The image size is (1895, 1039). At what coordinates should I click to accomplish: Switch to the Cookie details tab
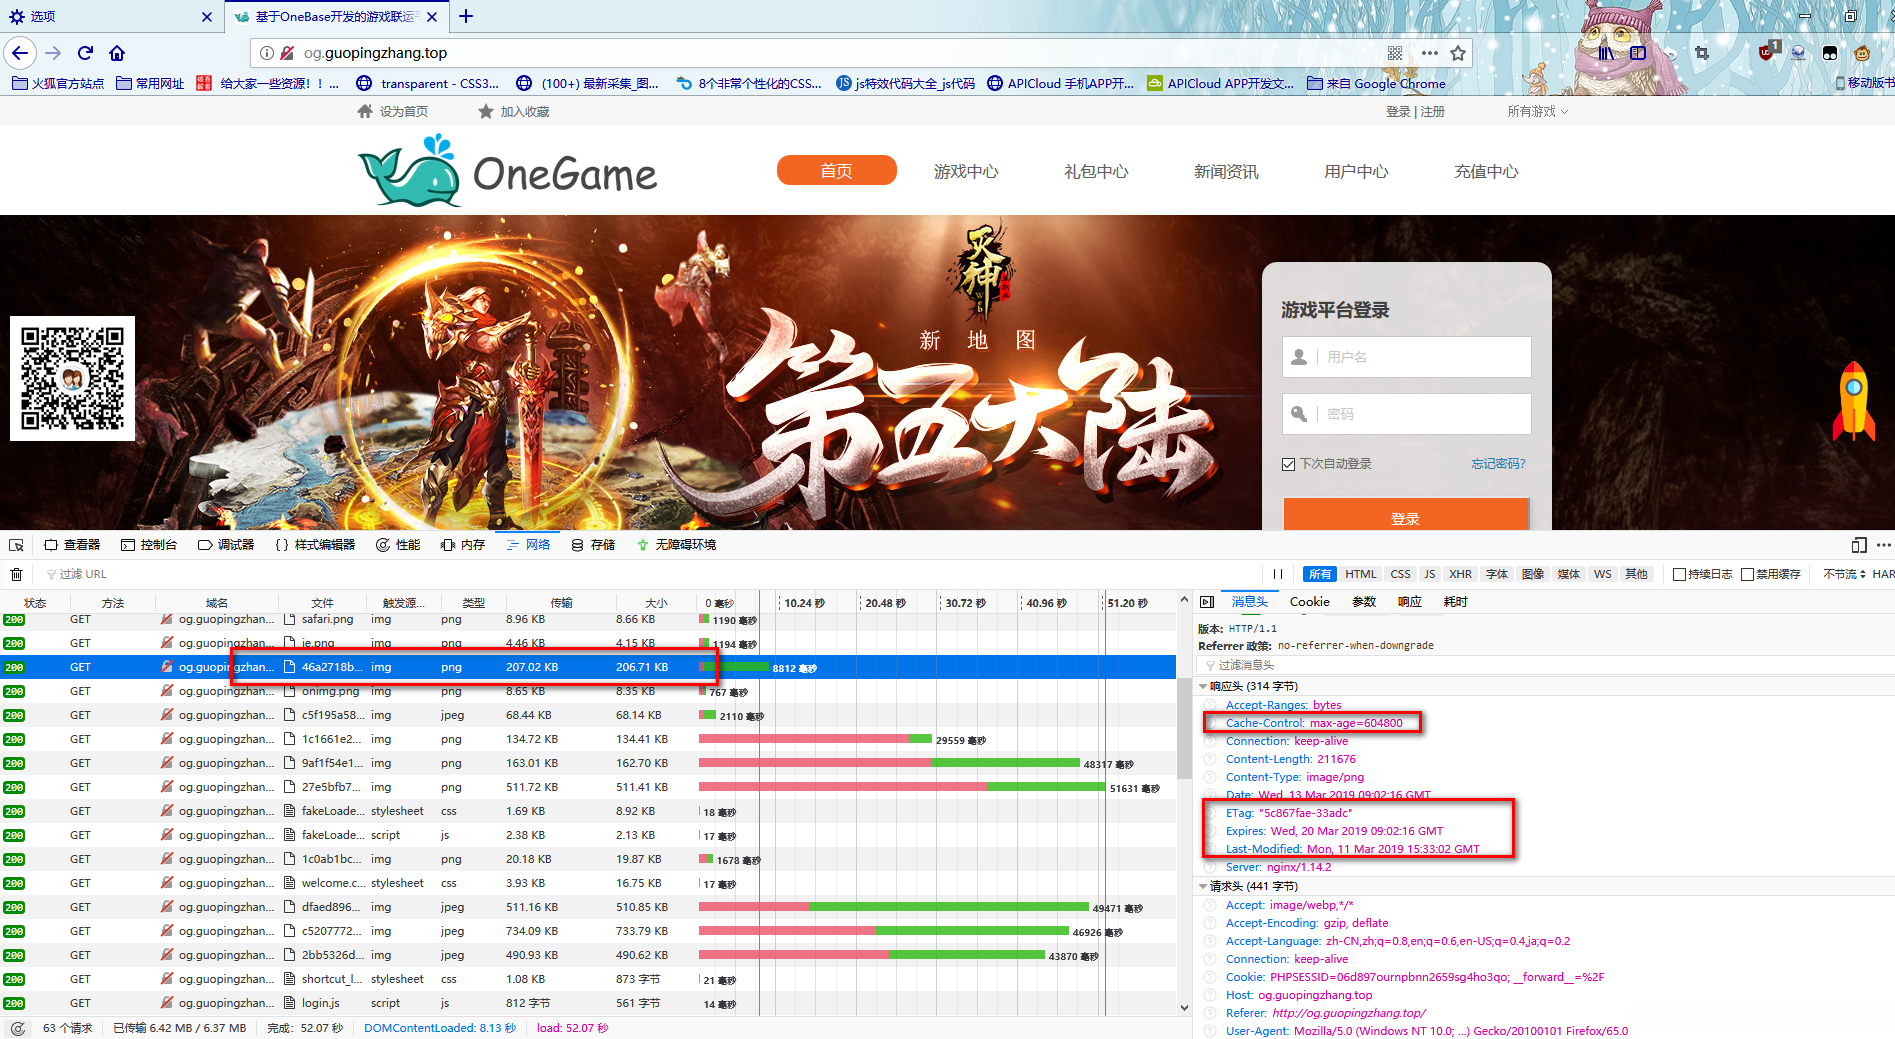click(1310, 602)
